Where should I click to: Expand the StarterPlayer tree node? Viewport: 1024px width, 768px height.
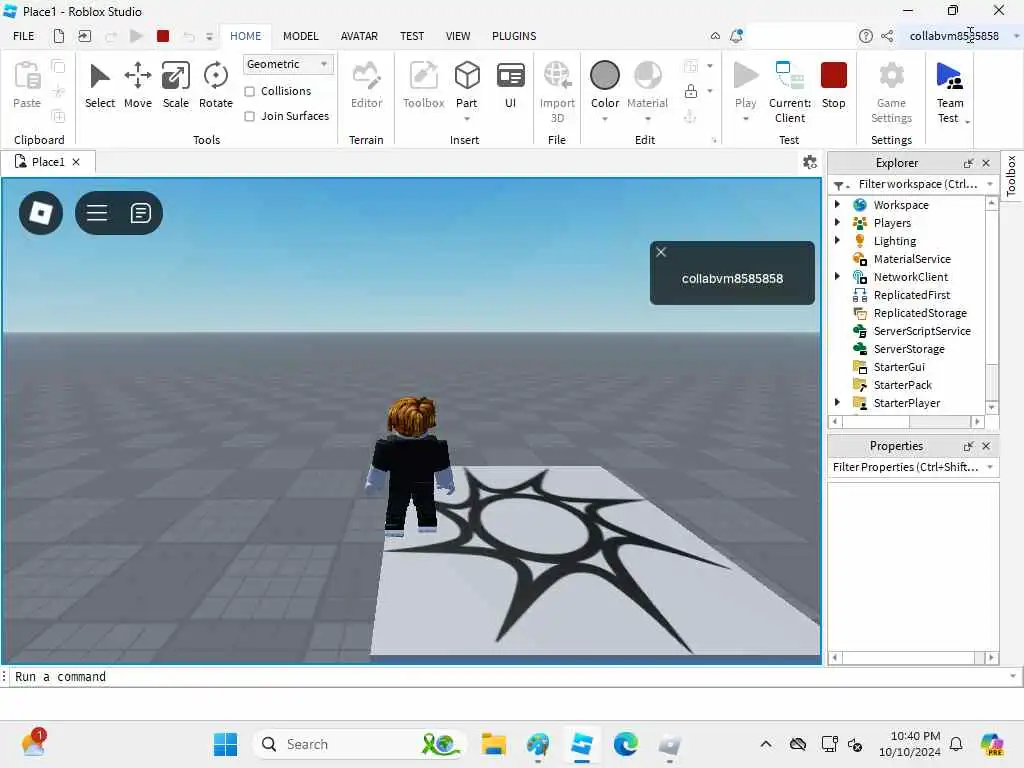[837, 402]
